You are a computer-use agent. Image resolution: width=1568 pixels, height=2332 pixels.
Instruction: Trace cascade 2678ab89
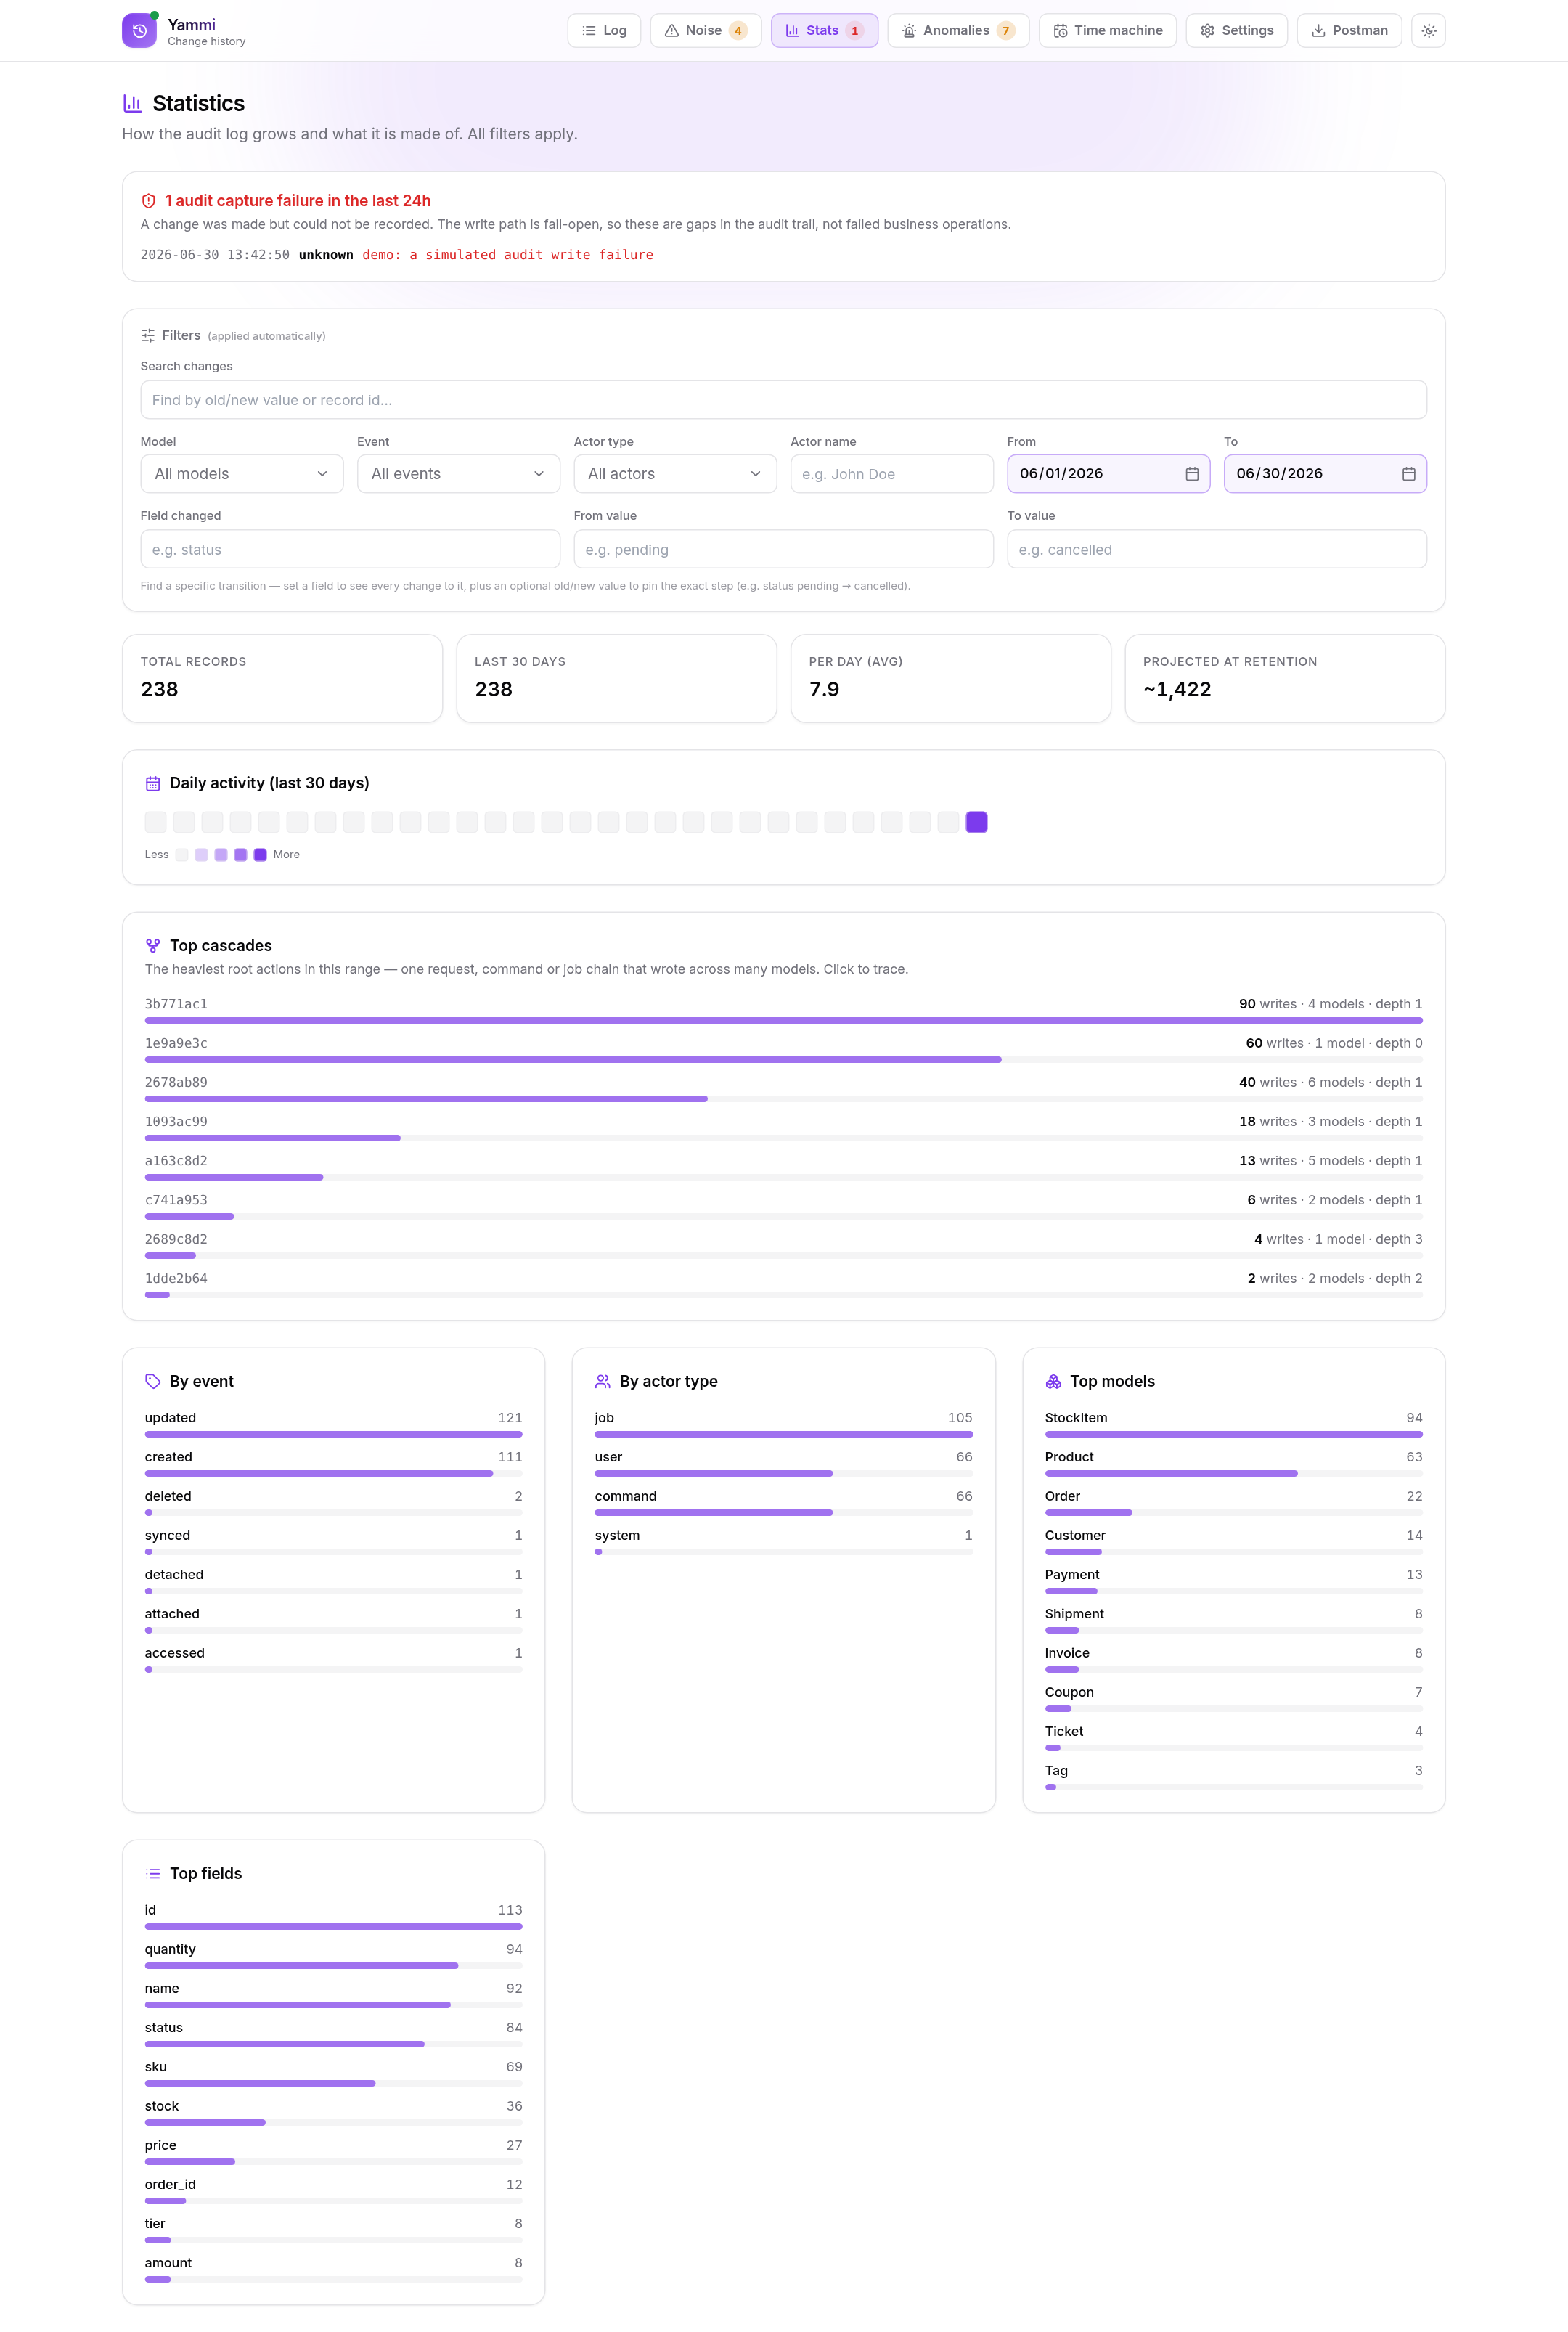[784, 1089]
